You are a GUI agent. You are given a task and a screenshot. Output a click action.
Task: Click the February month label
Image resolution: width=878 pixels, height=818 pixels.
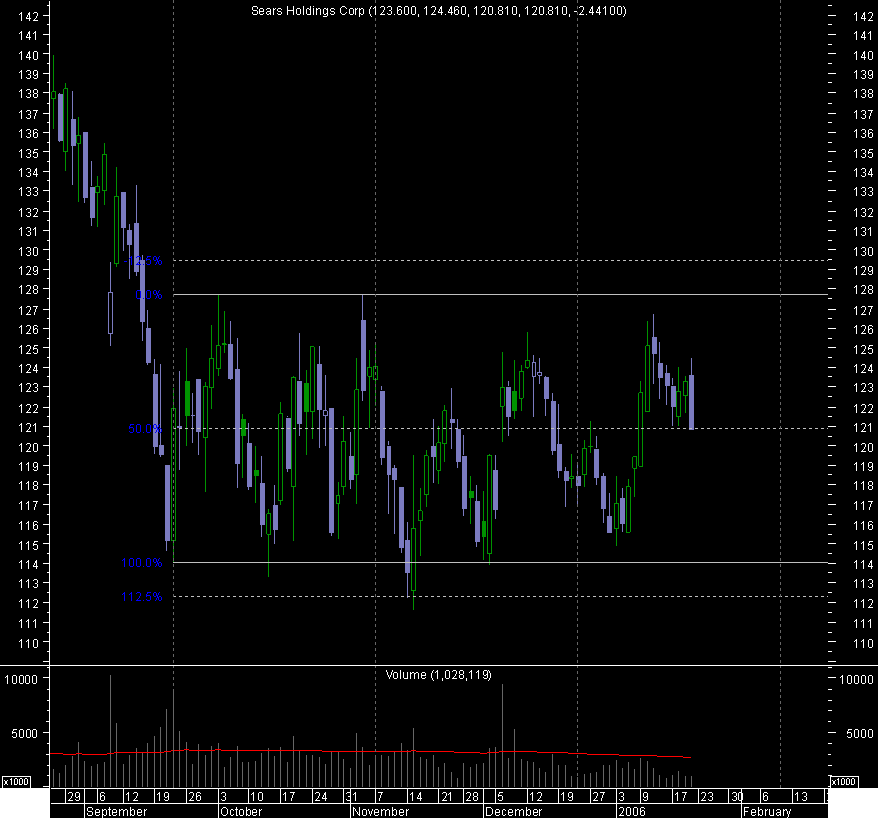767,811
